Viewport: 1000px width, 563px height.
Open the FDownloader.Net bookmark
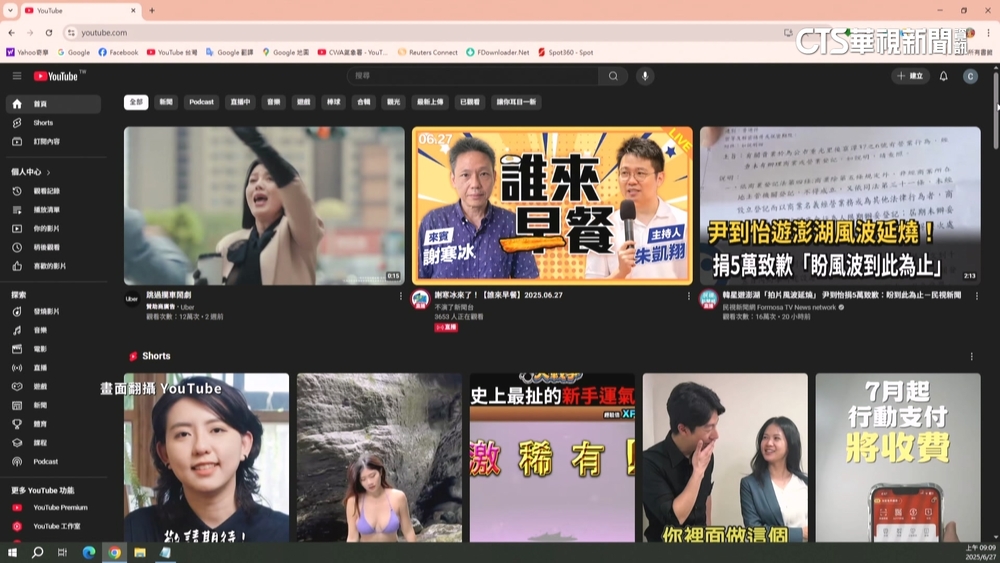pyautogui.click(x=497, y=52)
